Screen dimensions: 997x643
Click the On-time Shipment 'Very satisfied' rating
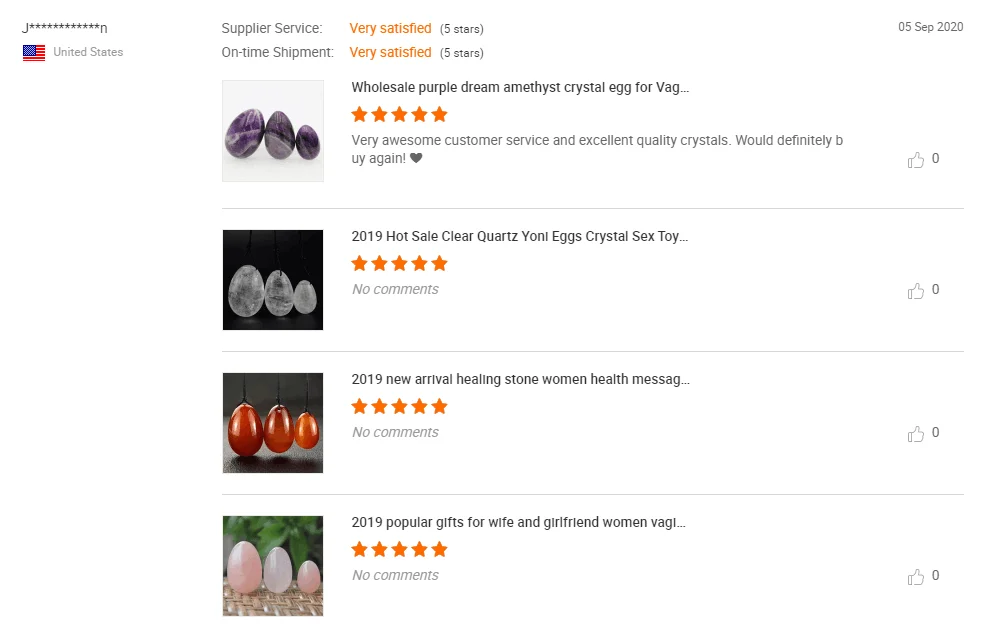coord(390,53)
